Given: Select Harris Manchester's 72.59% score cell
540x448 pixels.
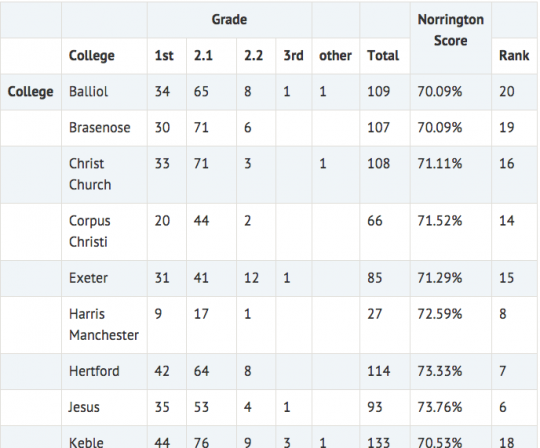Looking at the screenshot, I should [440, 314].
